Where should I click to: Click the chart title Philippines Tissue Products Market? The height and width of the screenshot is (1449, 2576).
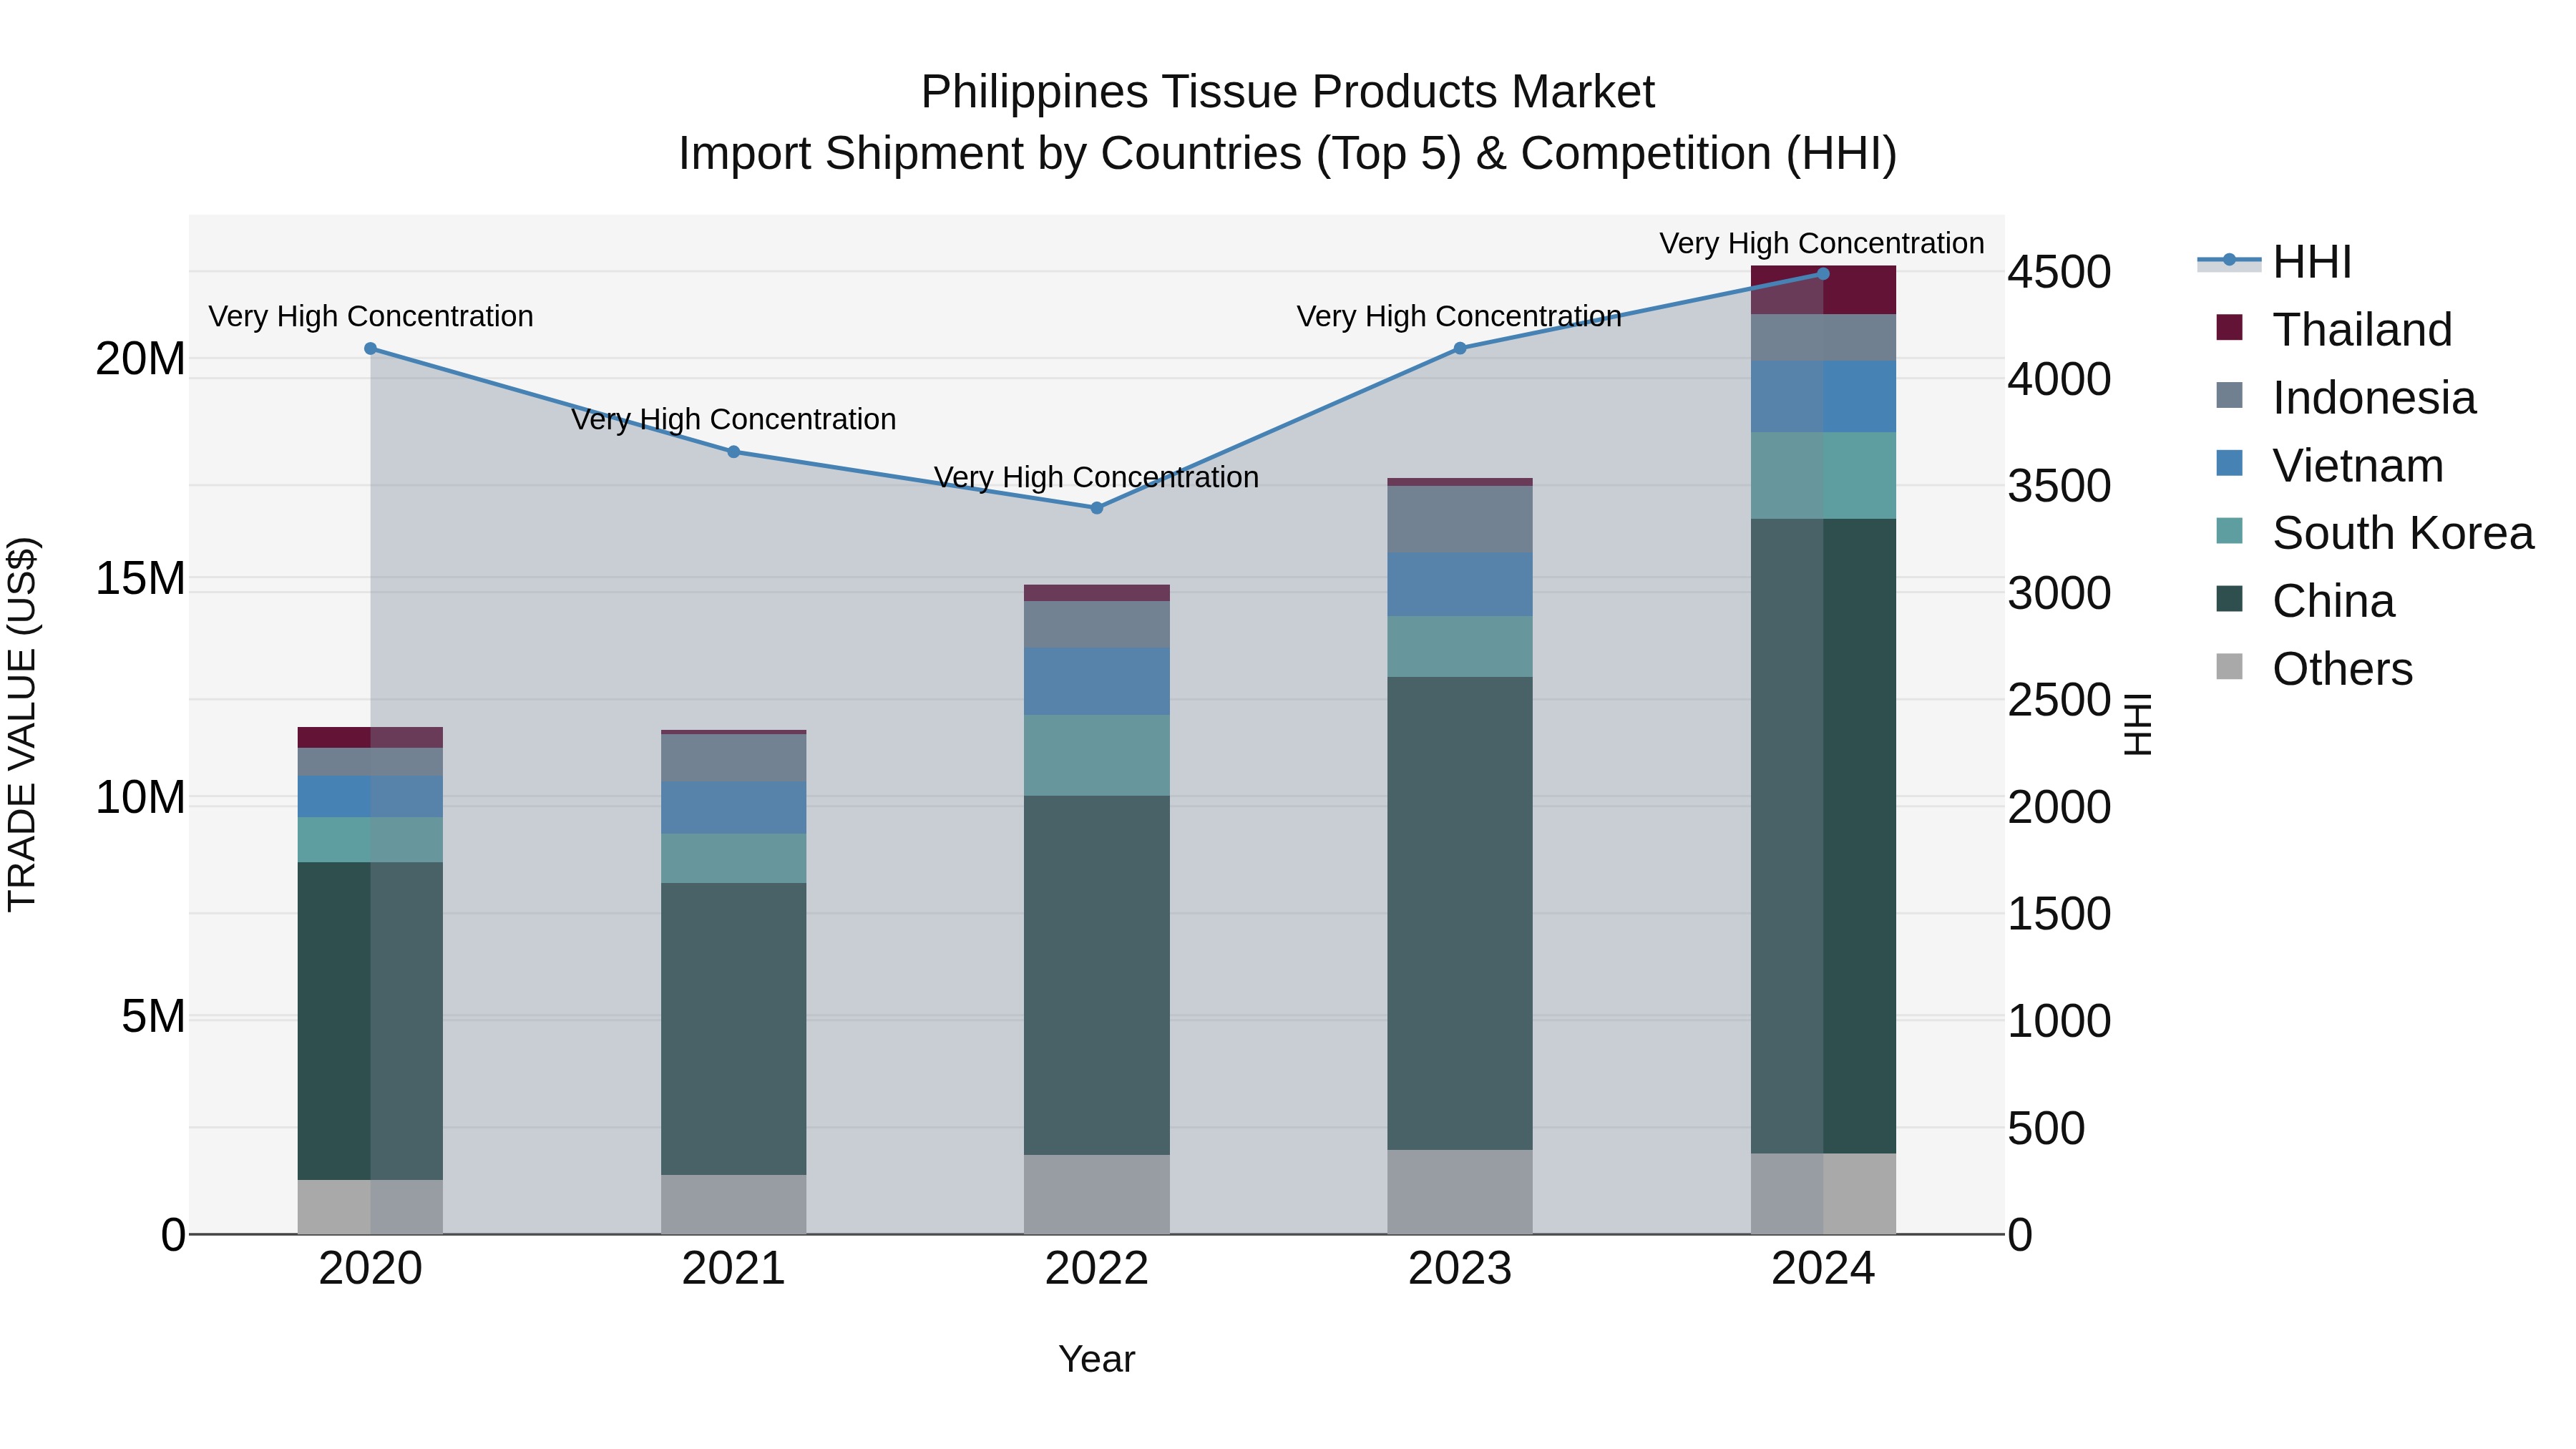pos(1288,92)
